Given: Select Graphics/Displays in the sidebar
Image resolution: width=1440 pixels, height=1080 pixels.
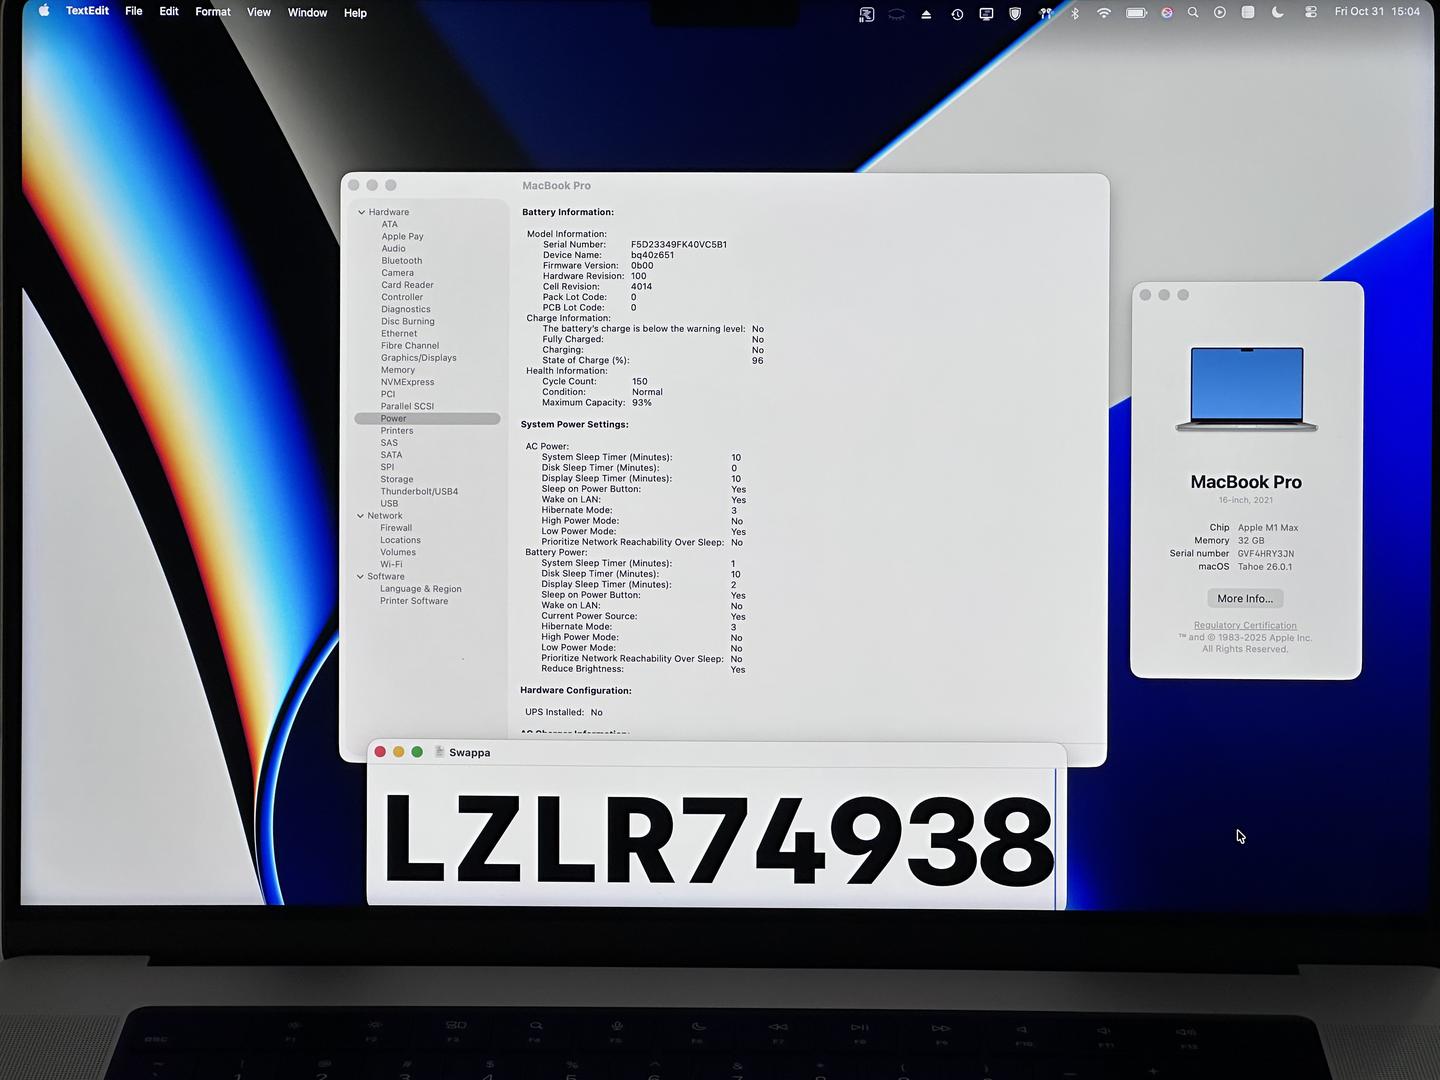Looking at the screenshot, I should coord(418,358).
